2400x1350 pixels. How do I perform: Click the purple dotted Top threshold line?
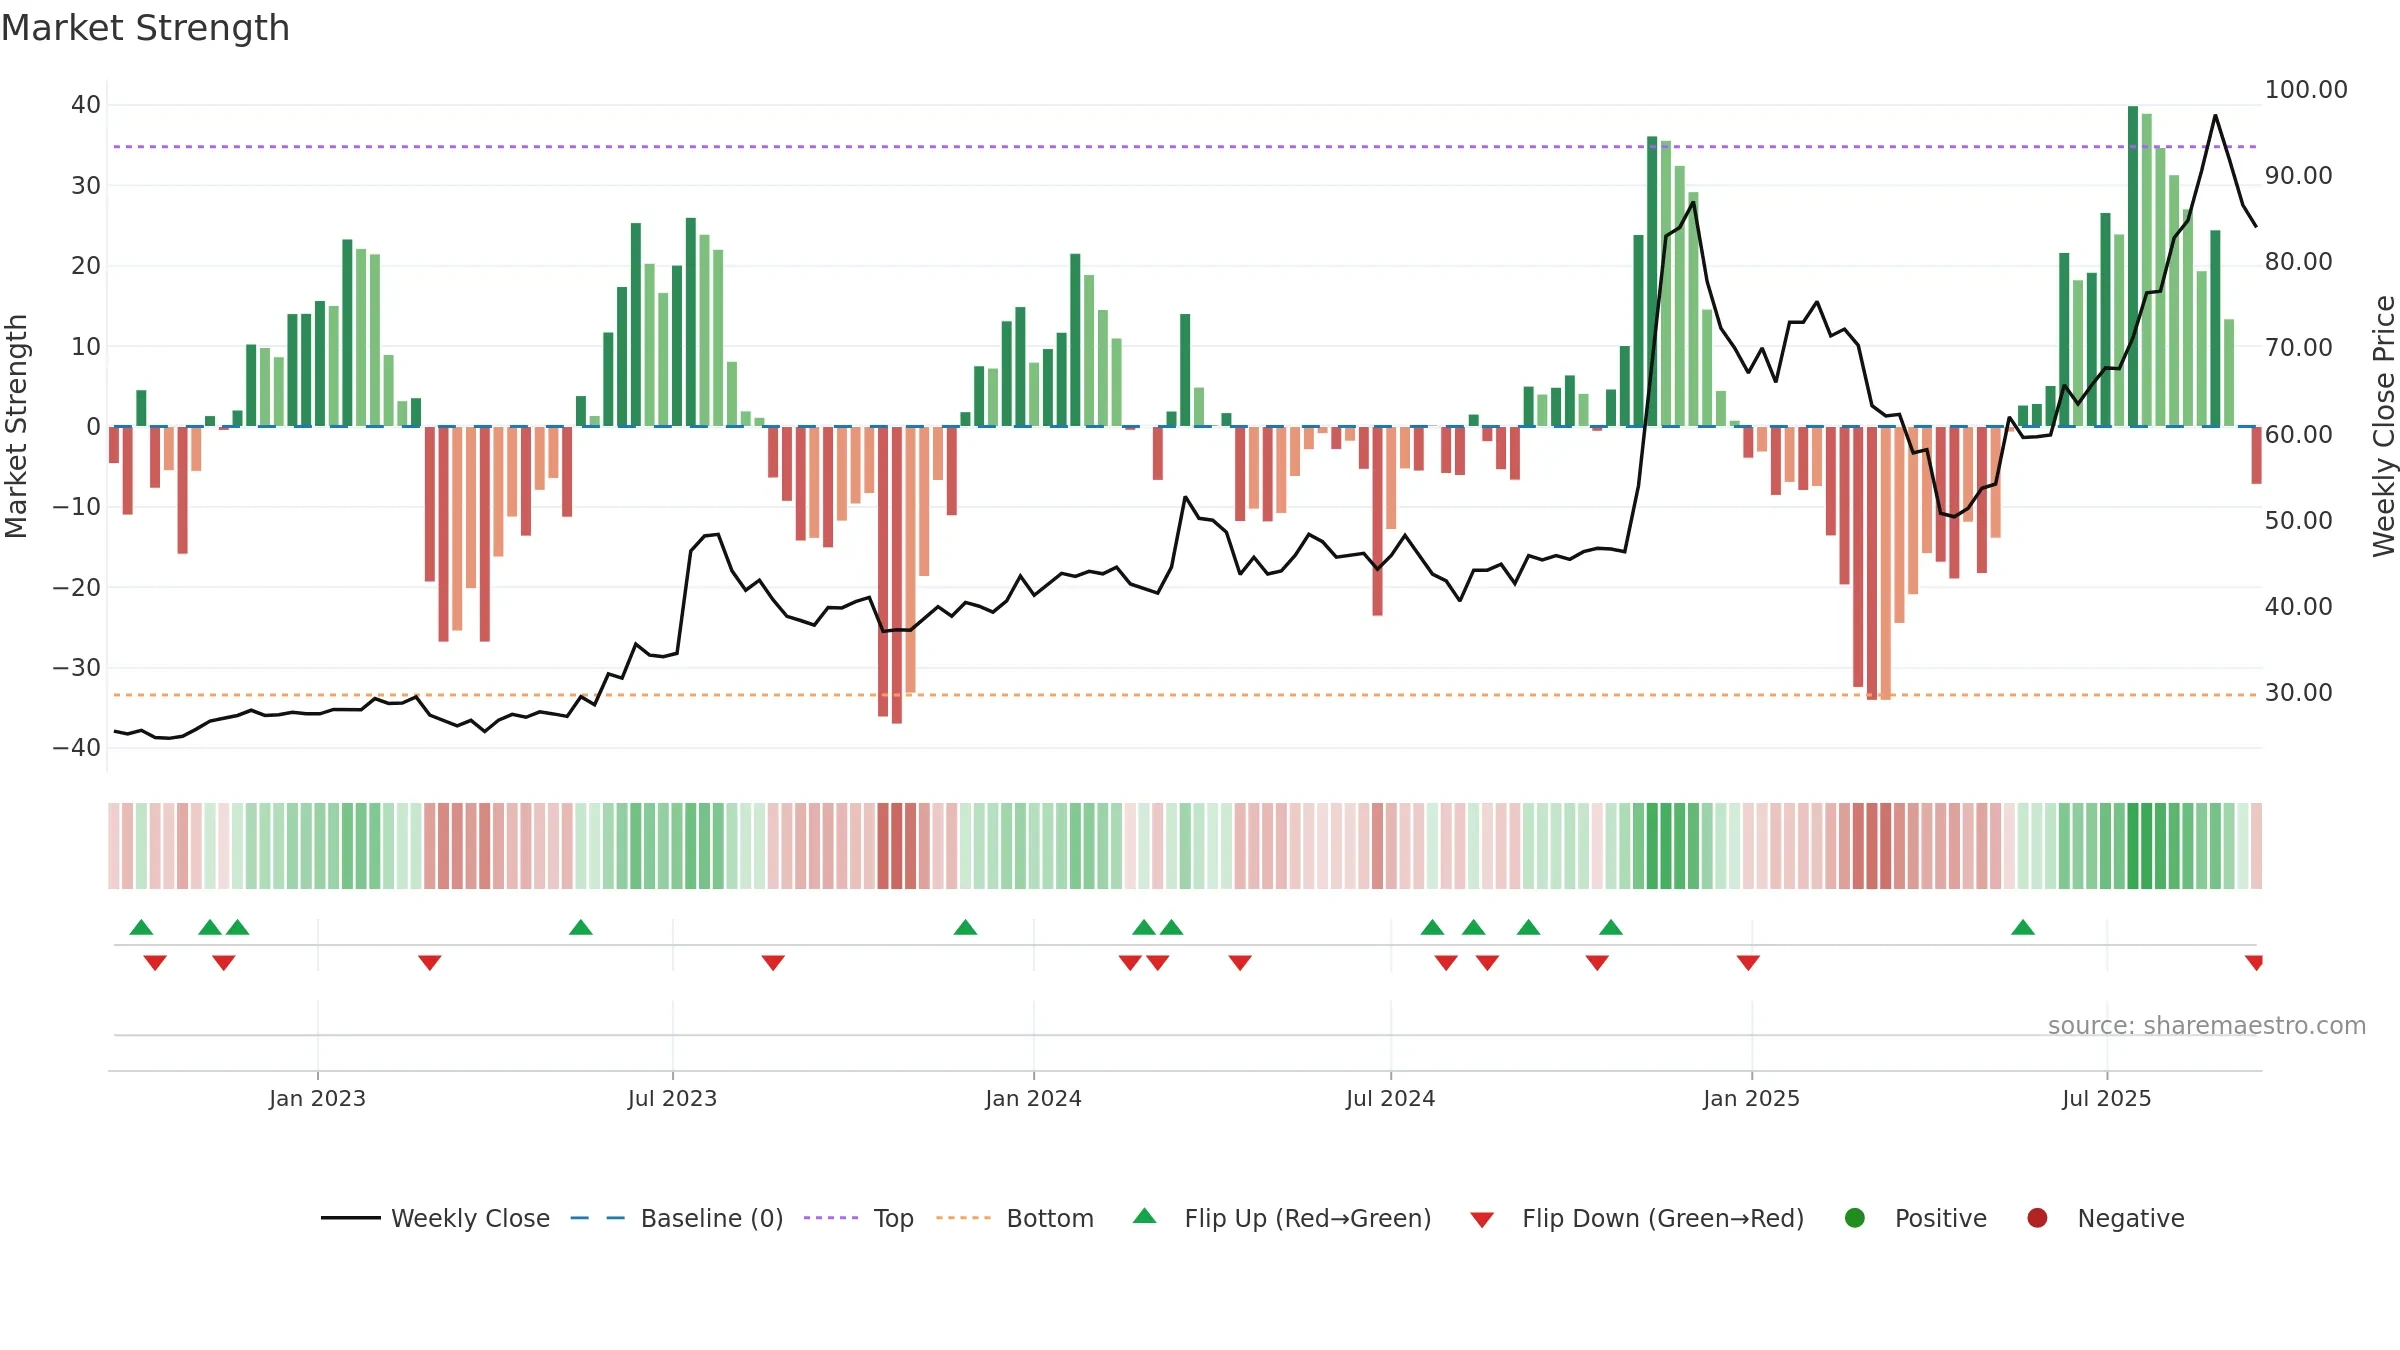(x=1185, y=147)
